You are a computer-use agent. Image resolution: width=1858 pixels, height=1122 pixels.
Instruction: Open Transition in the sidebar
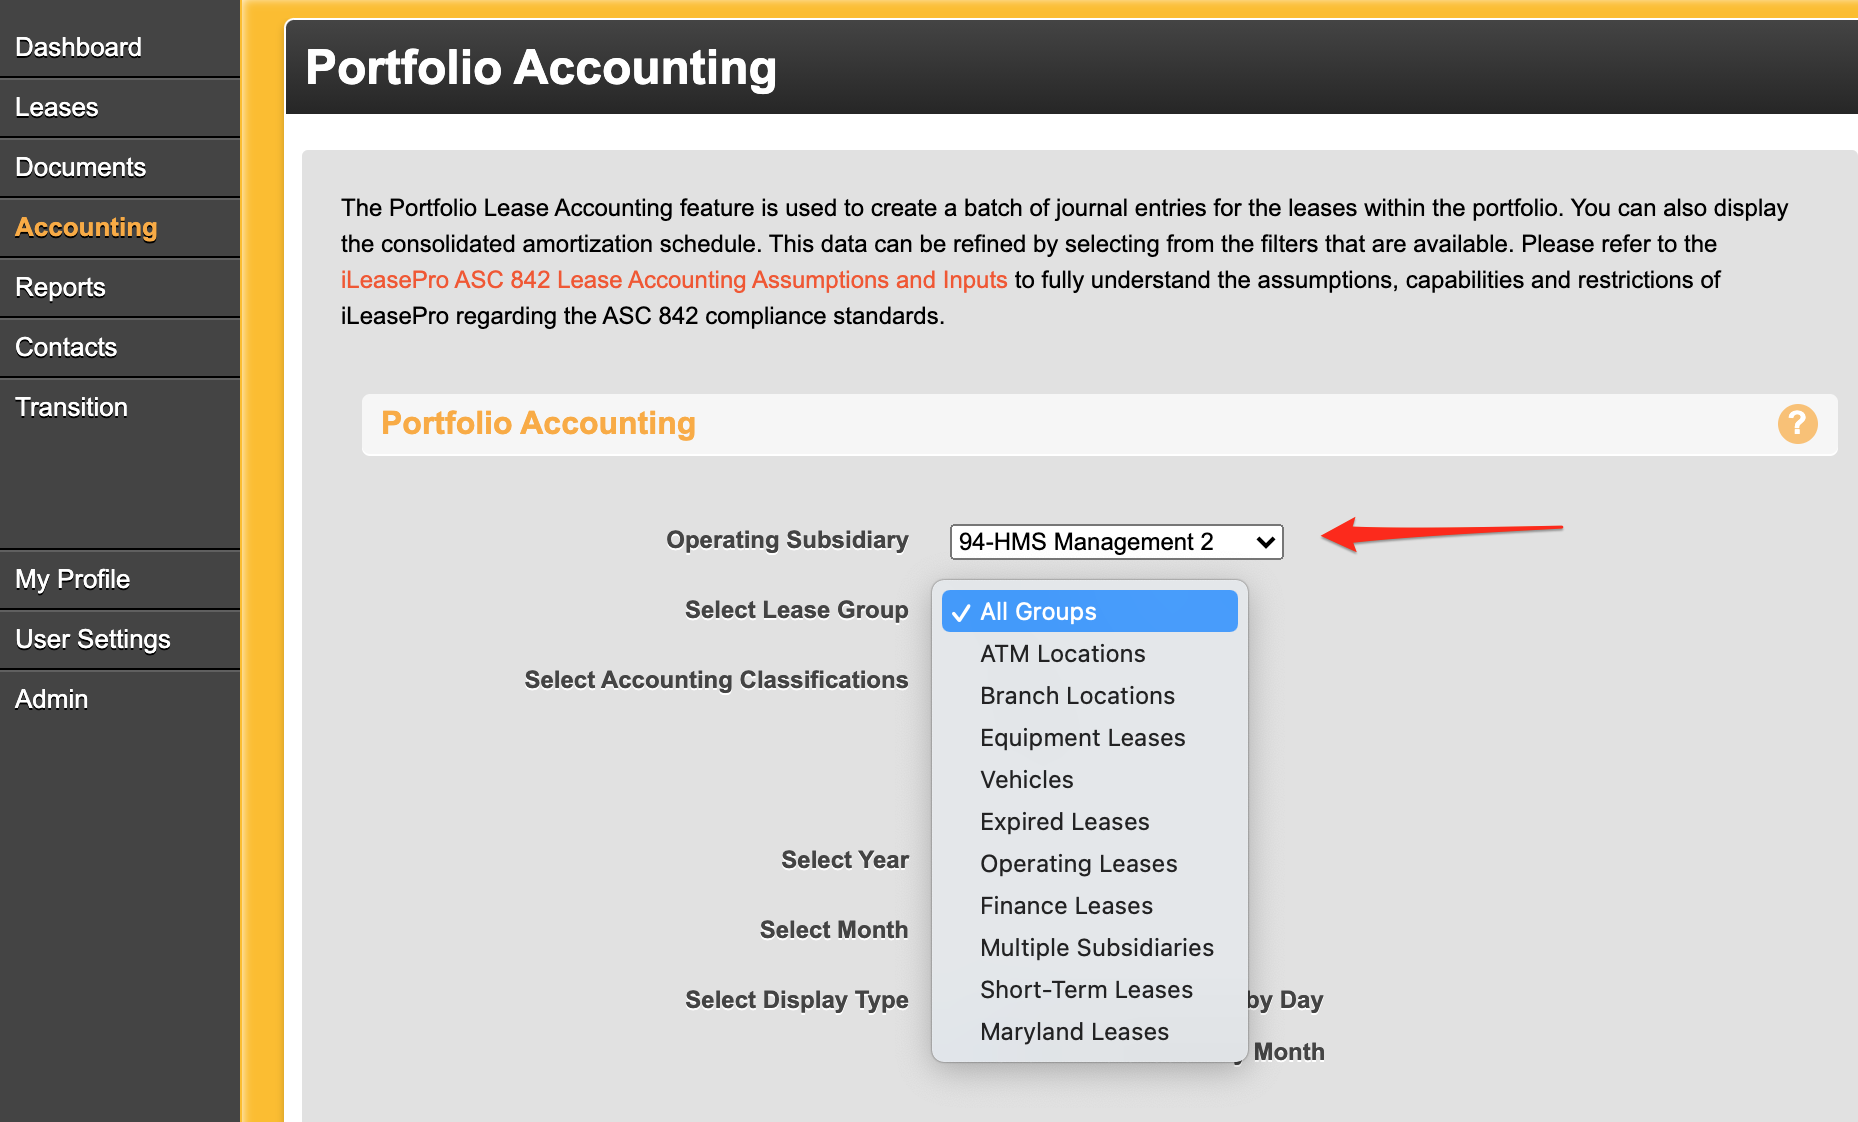[x=120, y=407]
